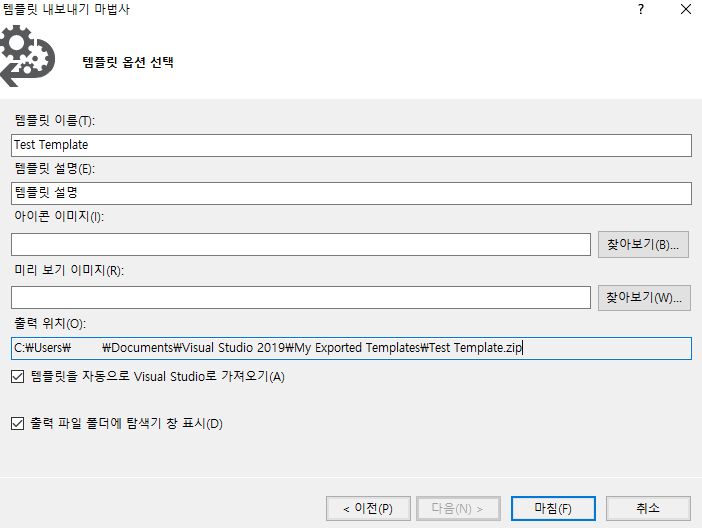Close the template export wizard window
The width and height of the screenshot is (702, 528).
tap(685, 9)
